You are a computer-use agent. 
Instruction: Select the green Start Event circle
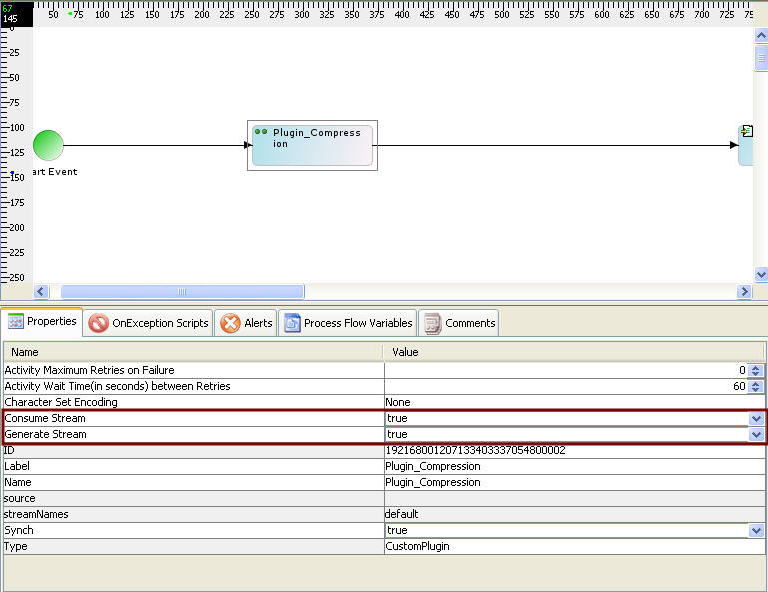pyautogui.click(x=48, y=145)
